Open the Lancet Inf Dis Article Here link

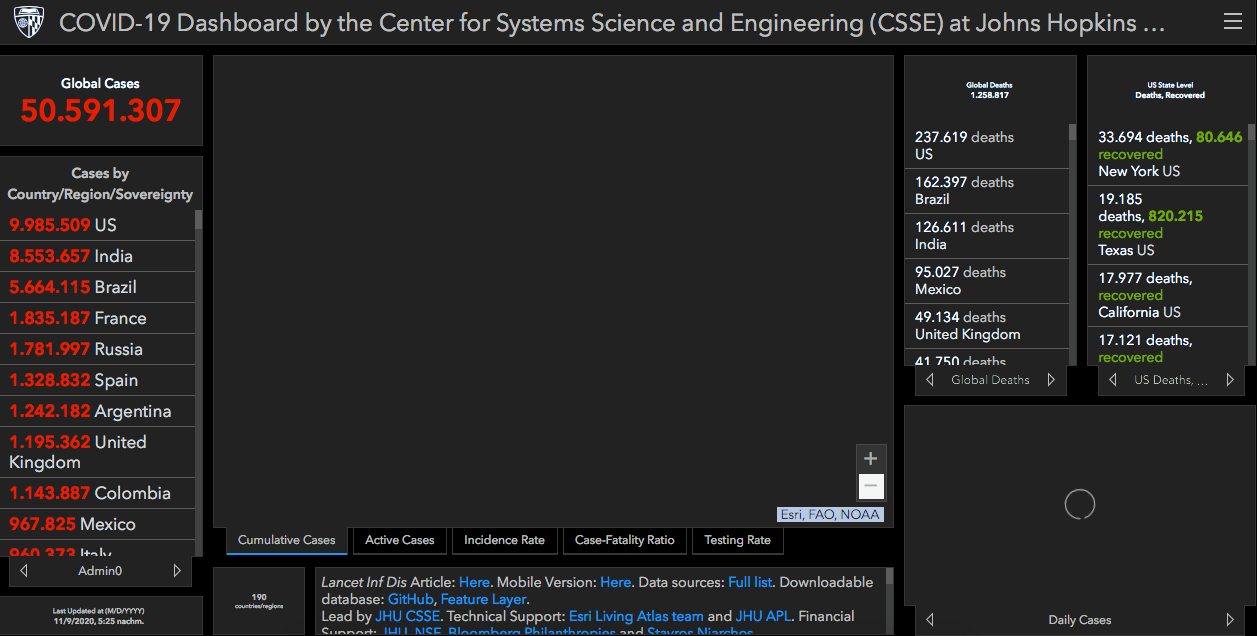coord(474,582)
